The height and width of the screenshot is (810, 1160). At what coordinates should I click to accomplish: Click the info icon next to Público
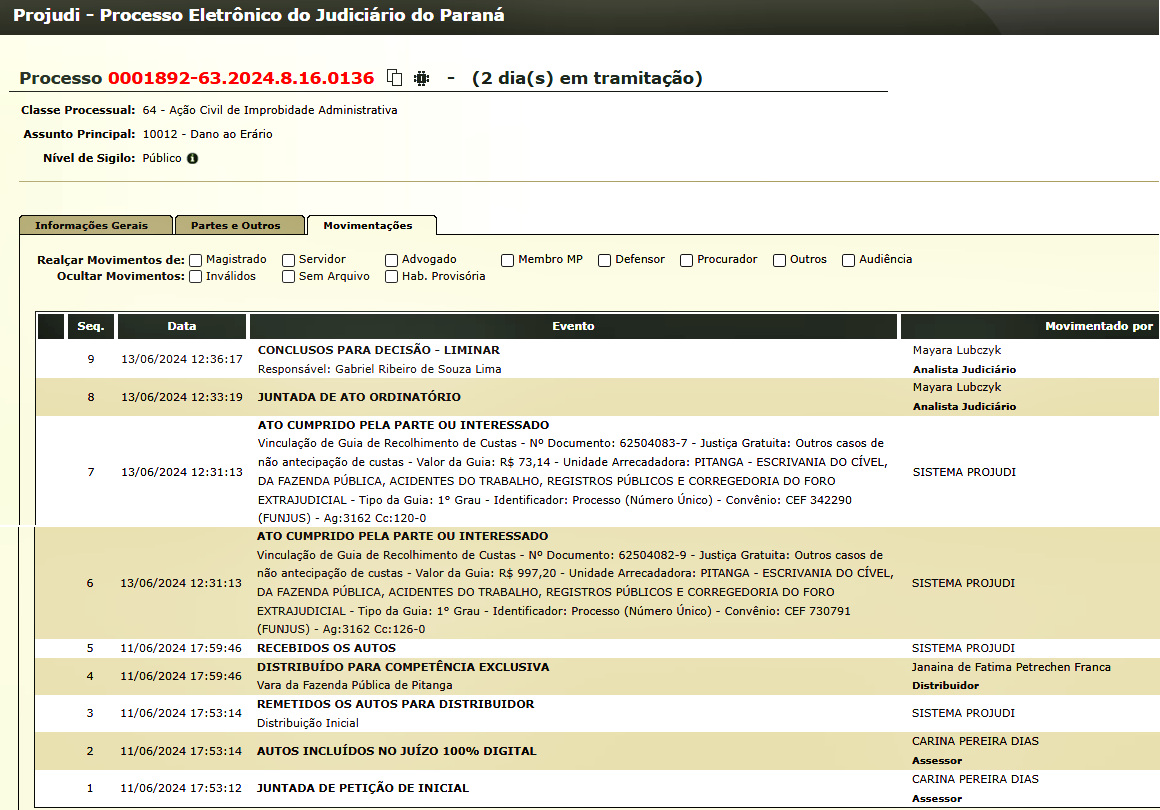tap(193, 158)
